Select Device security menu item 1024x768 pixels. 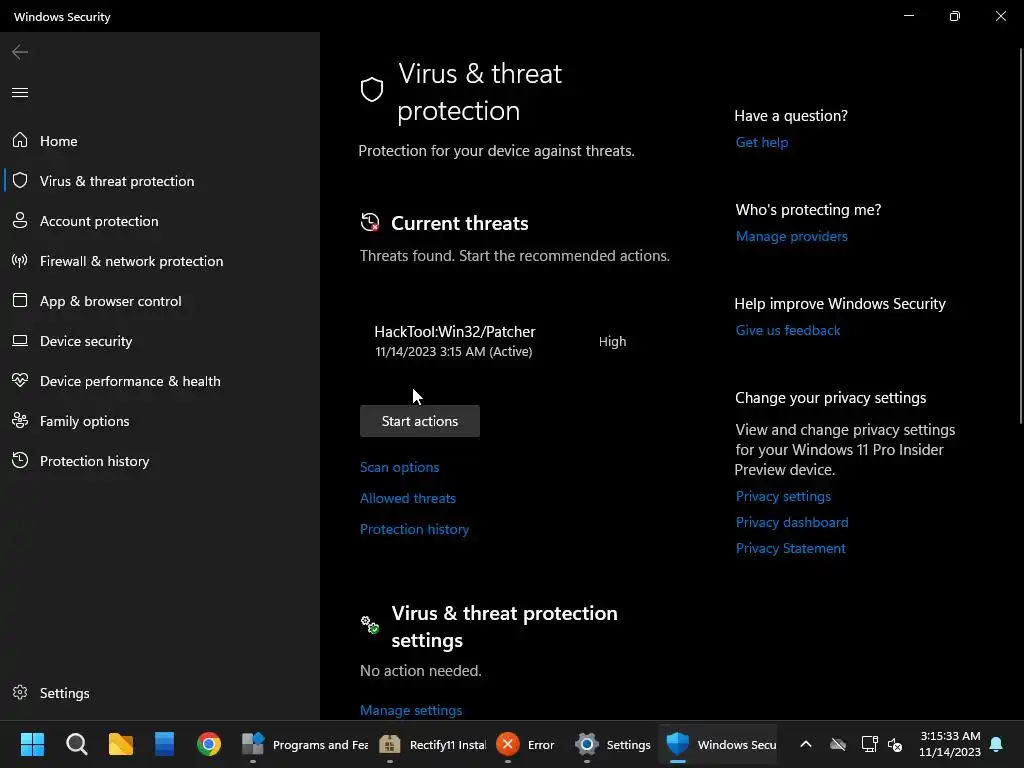click(x=160, y=341)
